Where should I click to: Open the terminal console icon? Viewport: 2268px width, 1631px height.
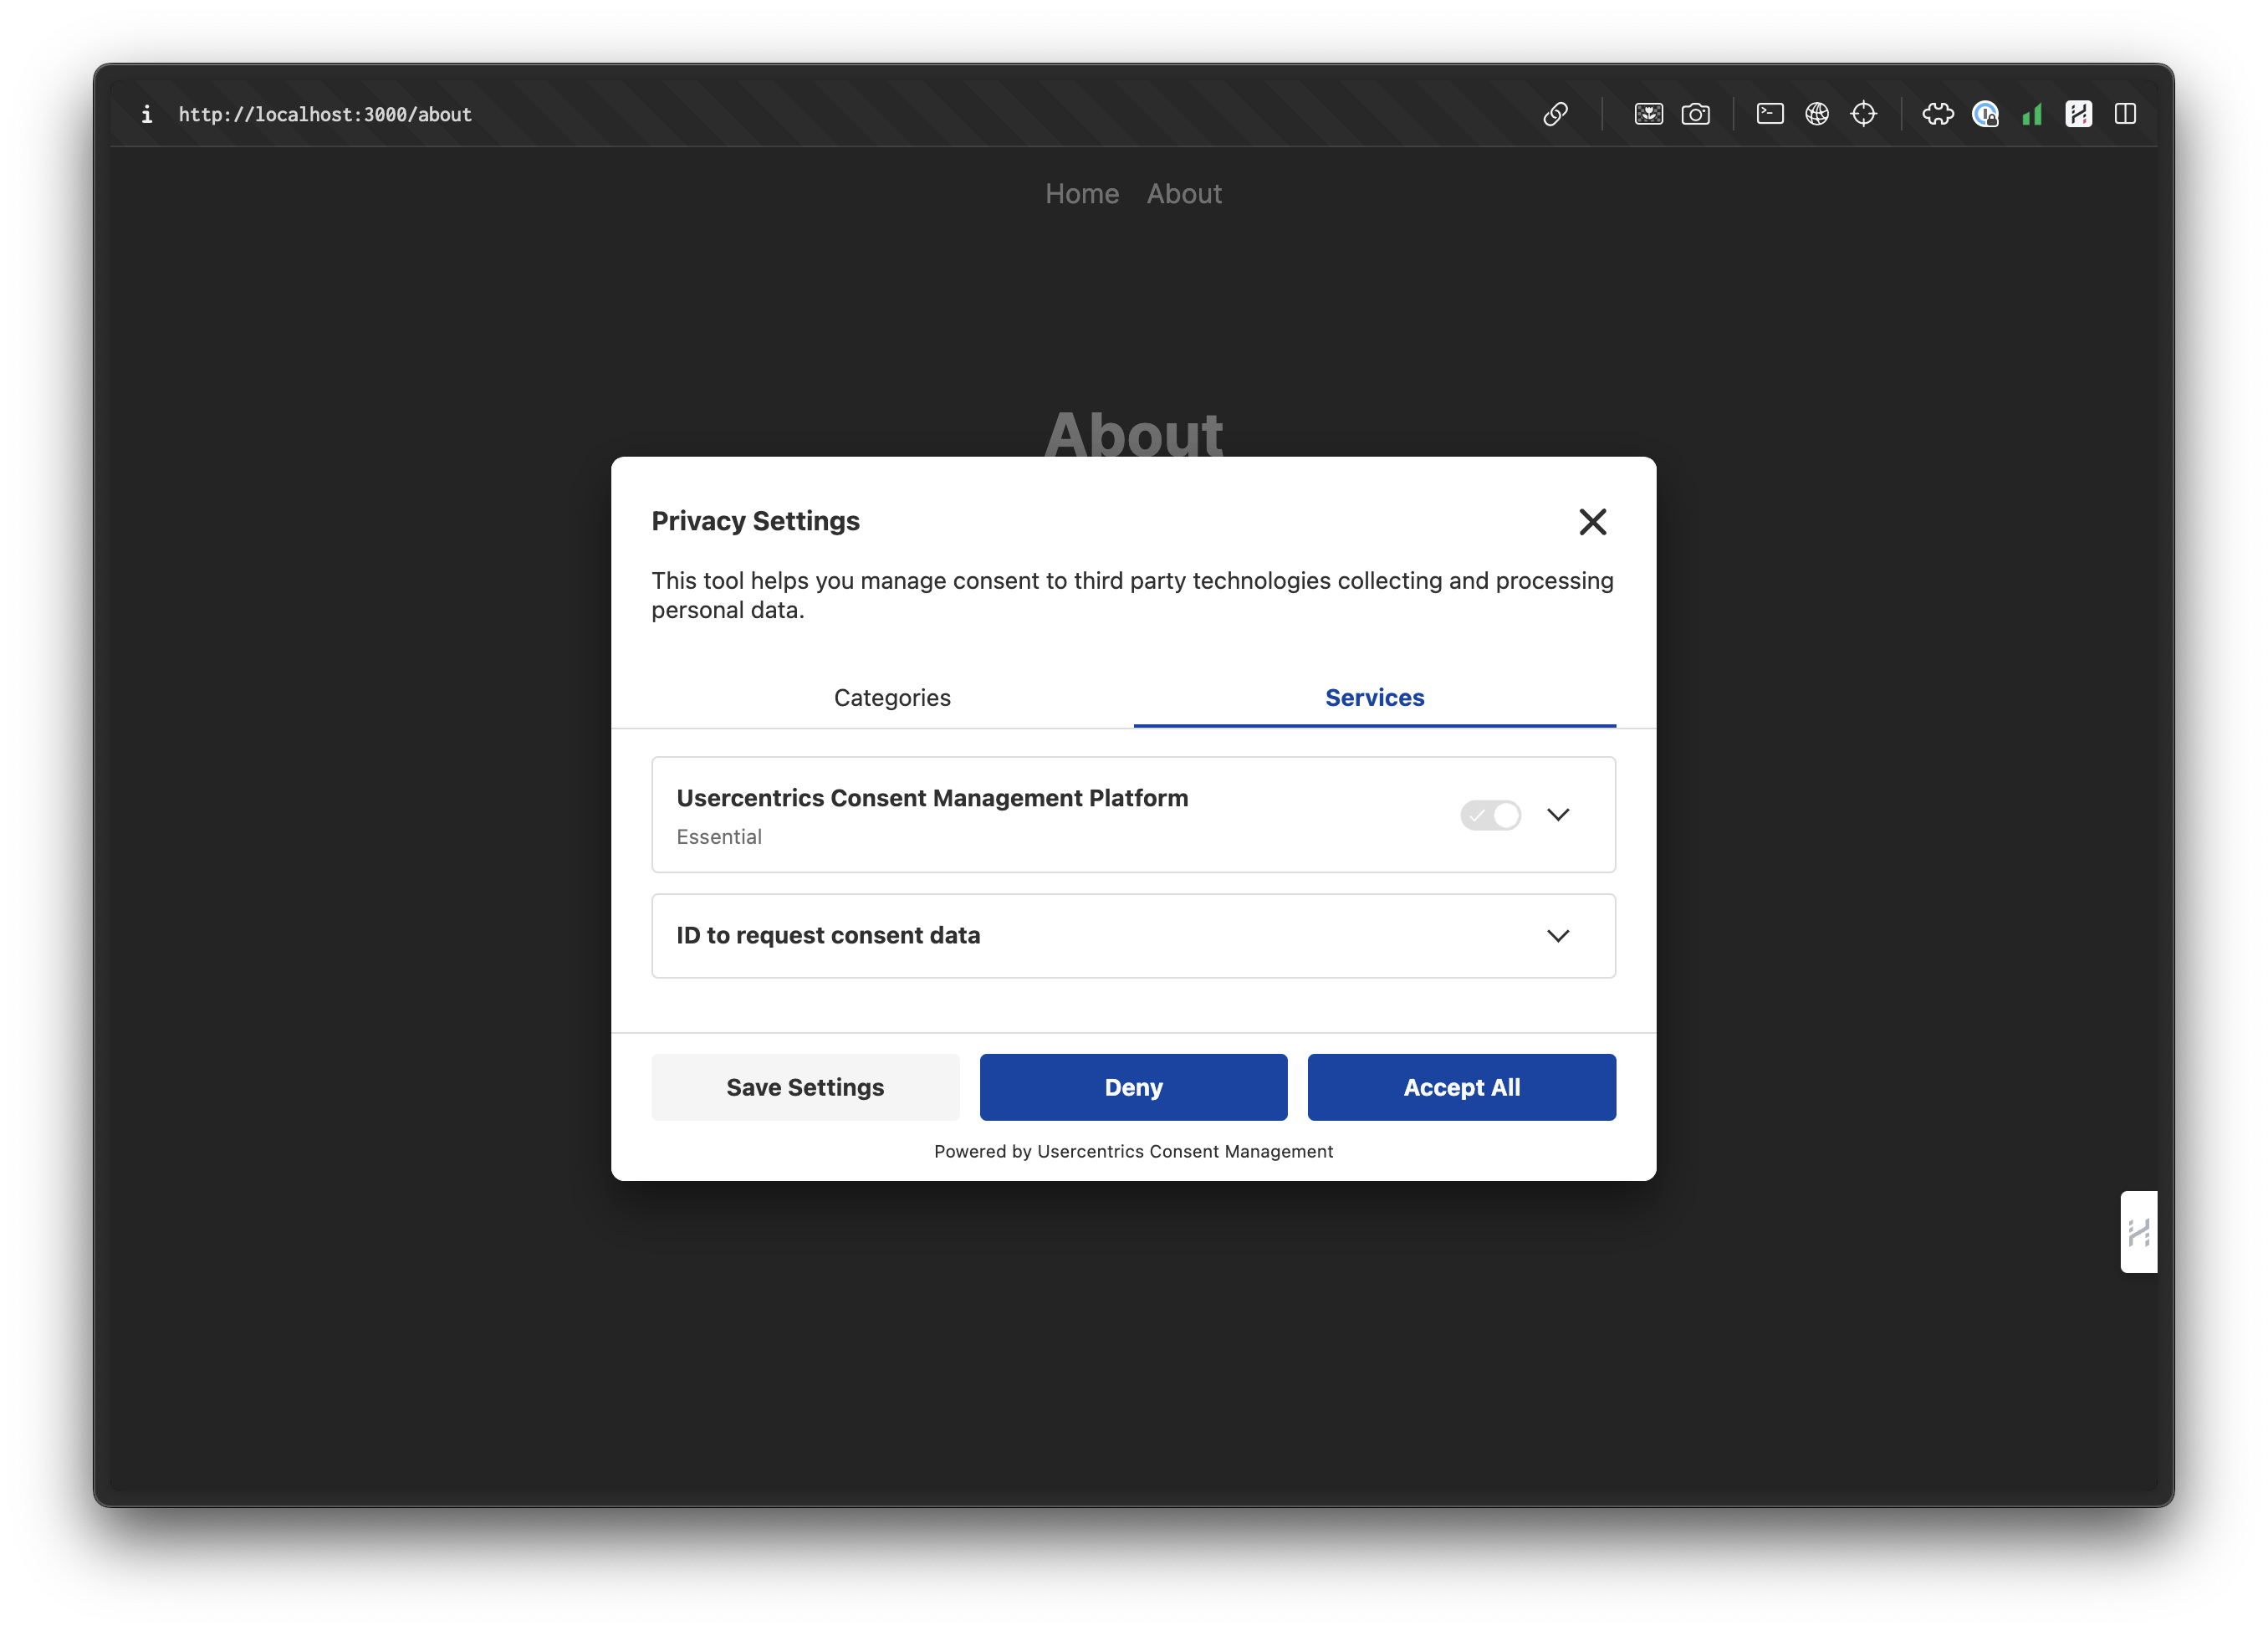(x=1770, y=114)
